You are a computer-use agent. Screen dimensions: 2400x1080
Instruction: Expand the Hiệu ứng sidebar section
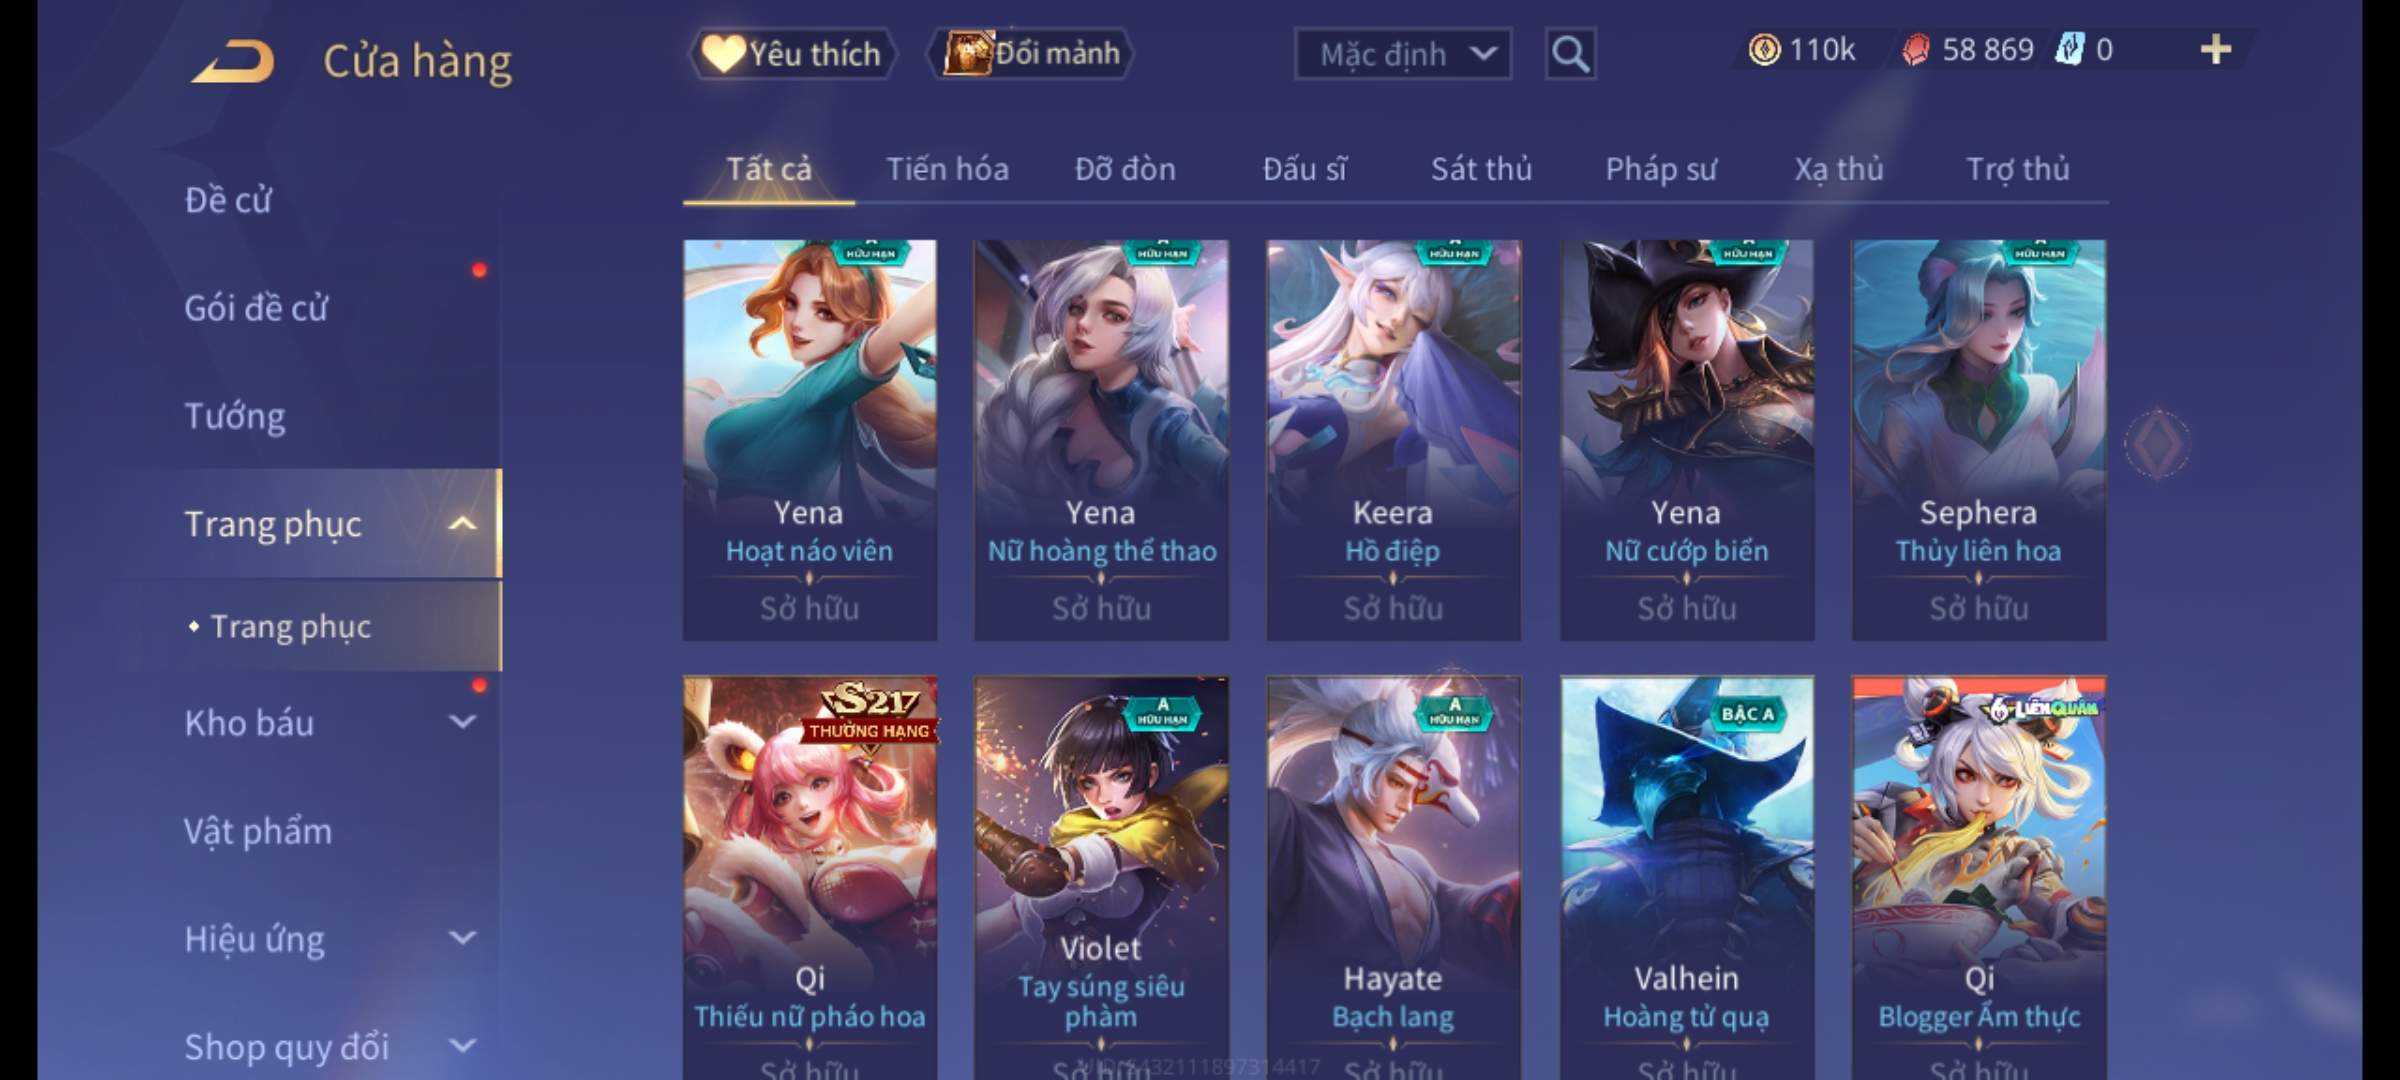pos(462,938)
